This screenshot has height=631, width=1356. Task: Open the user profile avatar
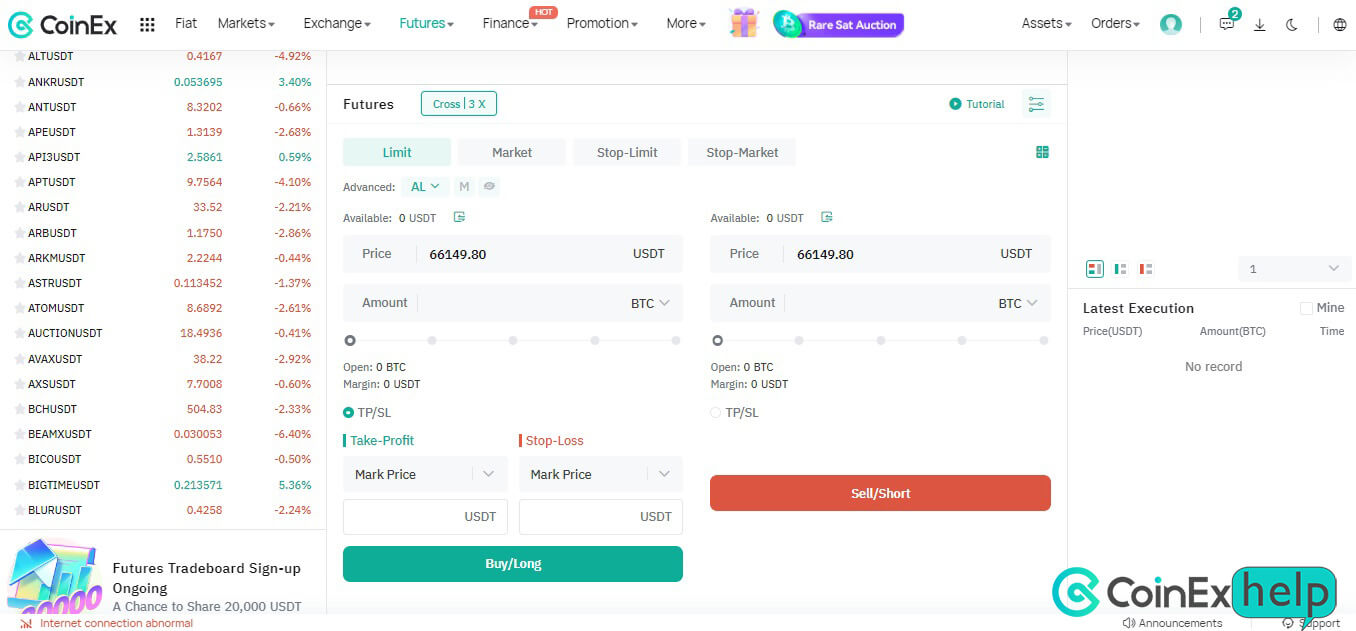pyautogui.click(x=1170, y=24)
